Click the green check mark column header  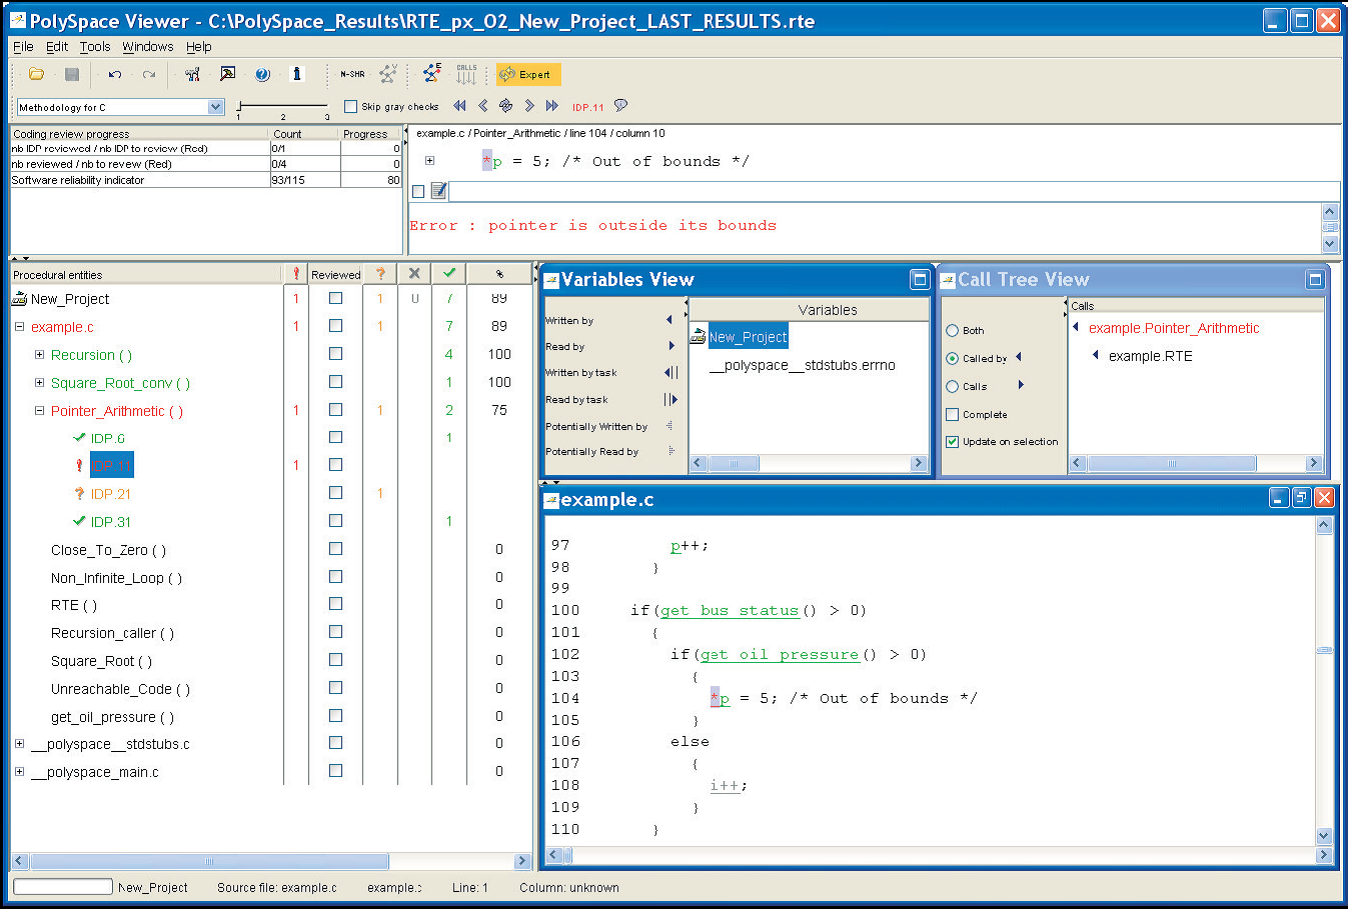(x=449, y=273)
